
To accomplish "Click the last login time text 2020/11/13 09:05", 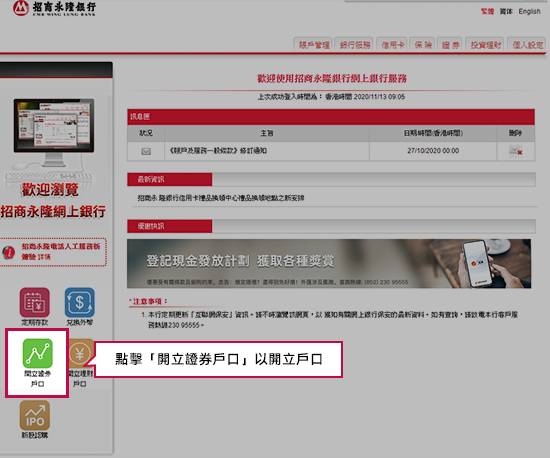I will (x=379, y=97).
